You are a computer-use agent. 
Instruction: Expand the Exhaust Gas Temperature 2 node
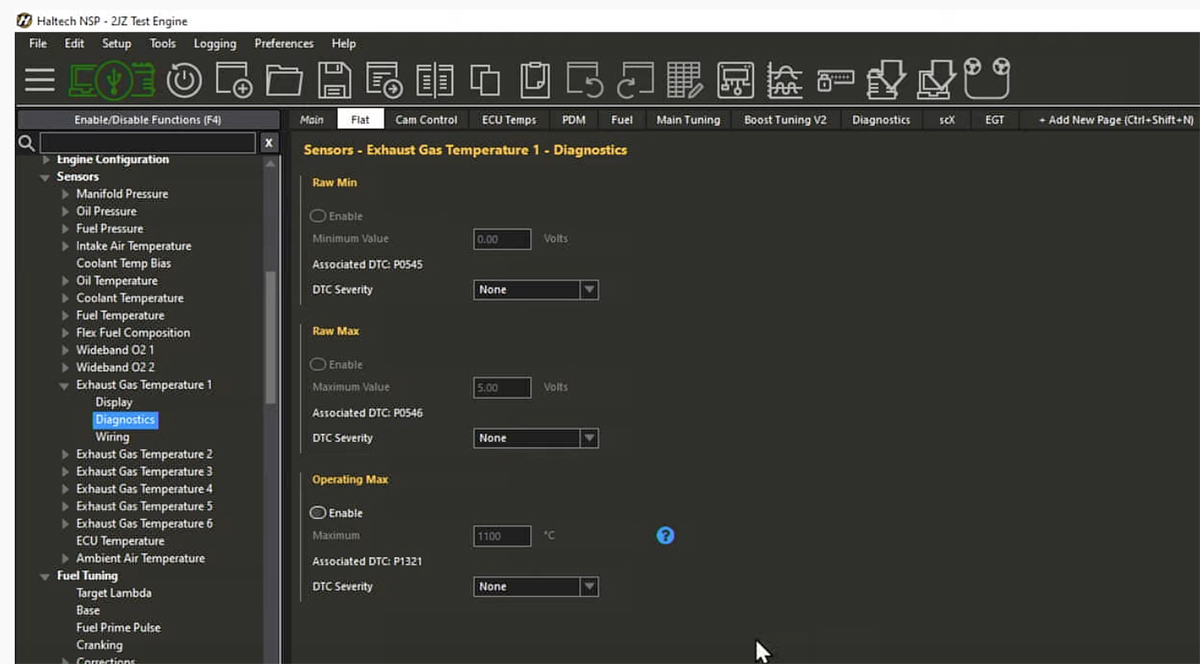(66, 454)
